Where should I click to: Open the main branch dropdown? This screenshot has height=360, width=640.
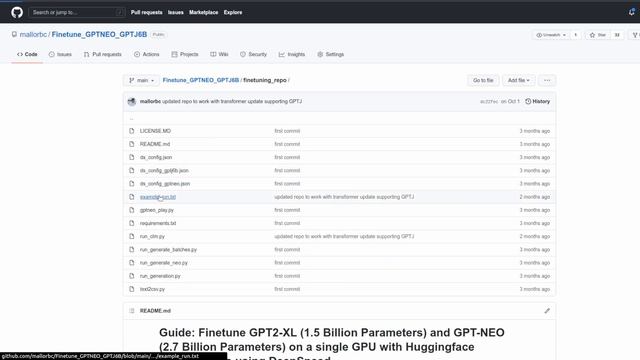coord(142,80)
